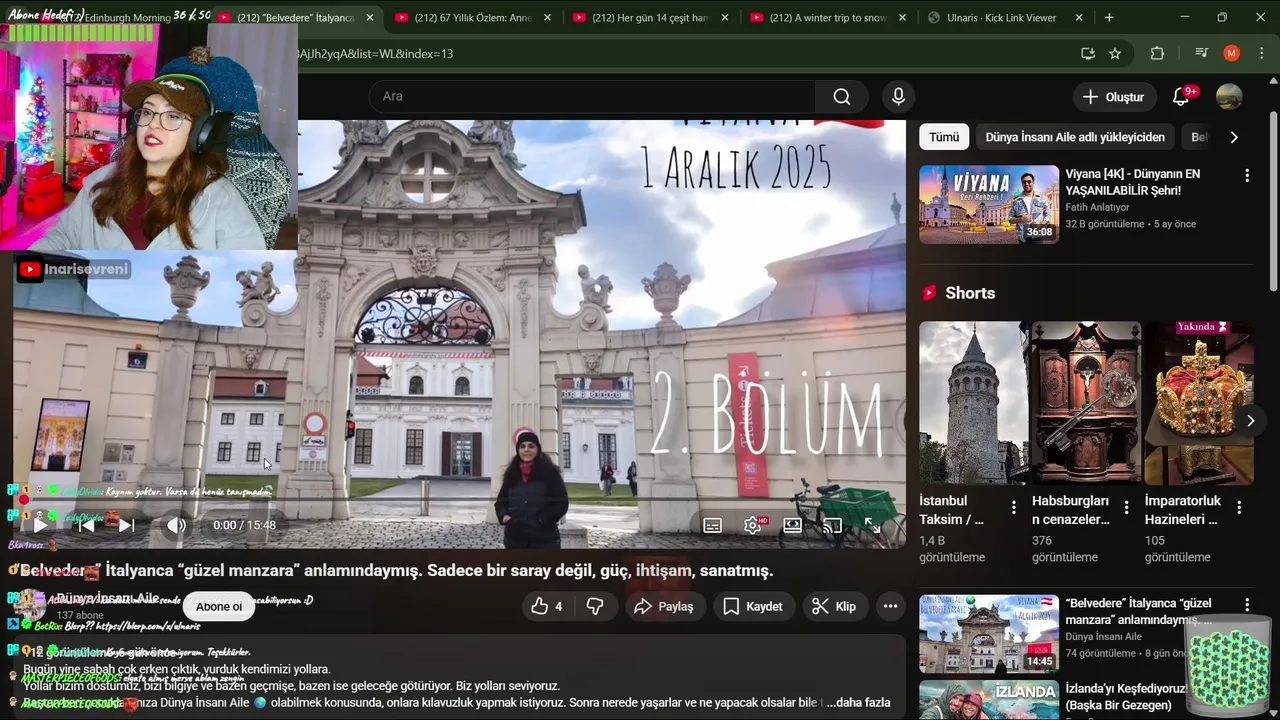Image resolution: width=1280 pixels, height=720 pixels.
Task: Show more filter chips with arrow
Action: click(1234, 137)
